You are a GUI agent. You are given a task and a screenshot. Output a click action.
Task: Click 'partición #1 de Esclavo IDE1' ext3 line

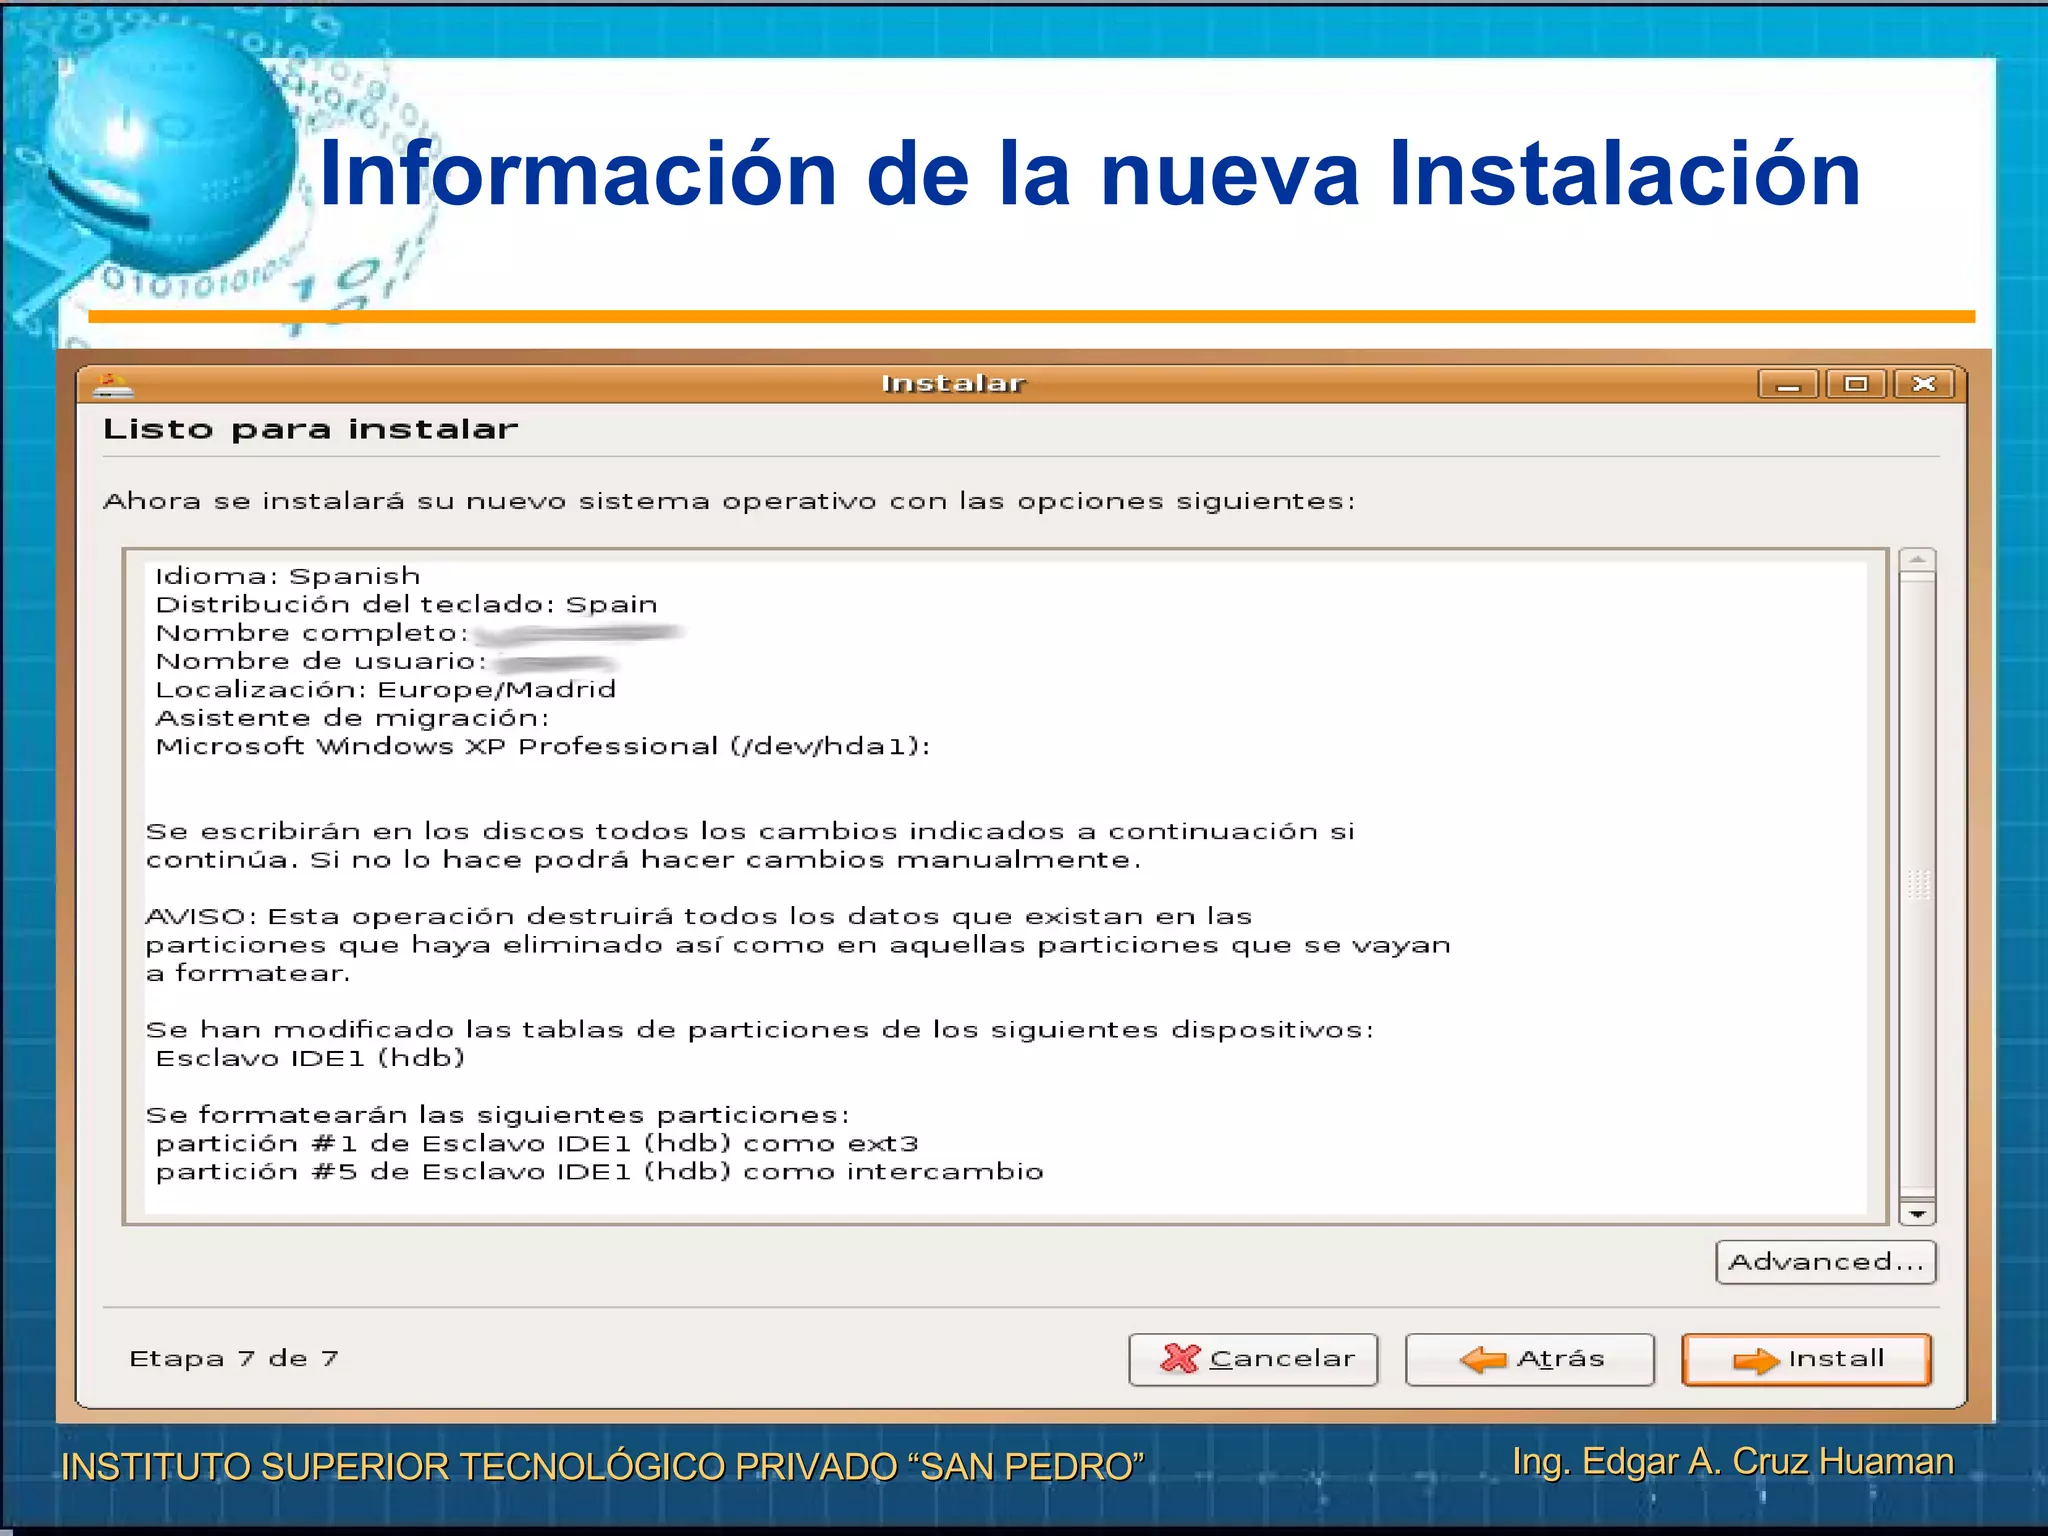(x=537, y=1143)
